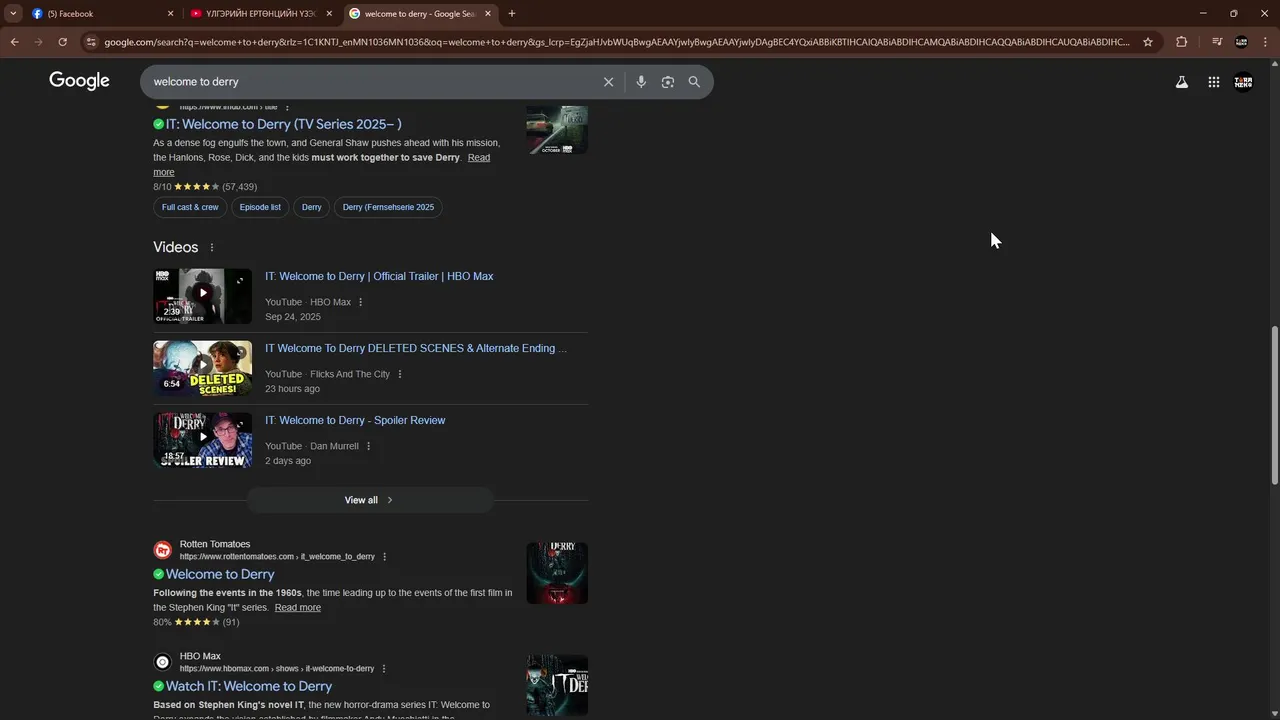Open the IMDb result options menu

point(287,107)
